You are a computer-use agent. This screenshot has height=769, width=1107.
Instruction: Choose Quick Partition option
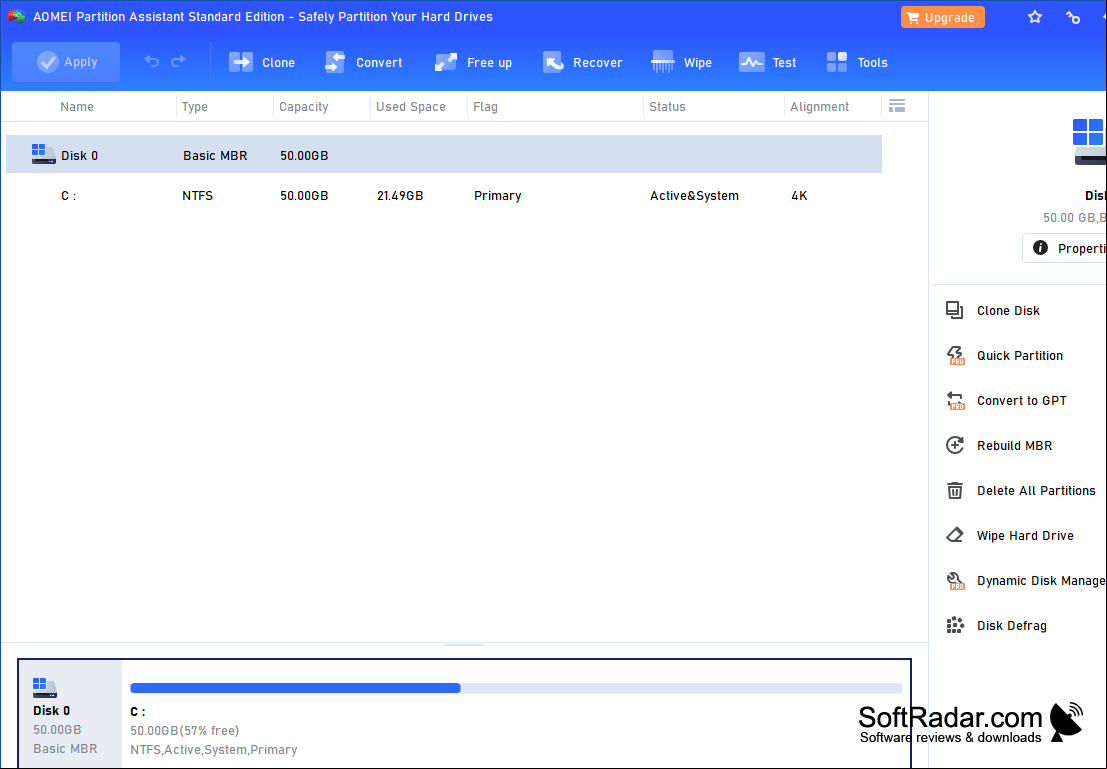click(x=1019, y=356)
